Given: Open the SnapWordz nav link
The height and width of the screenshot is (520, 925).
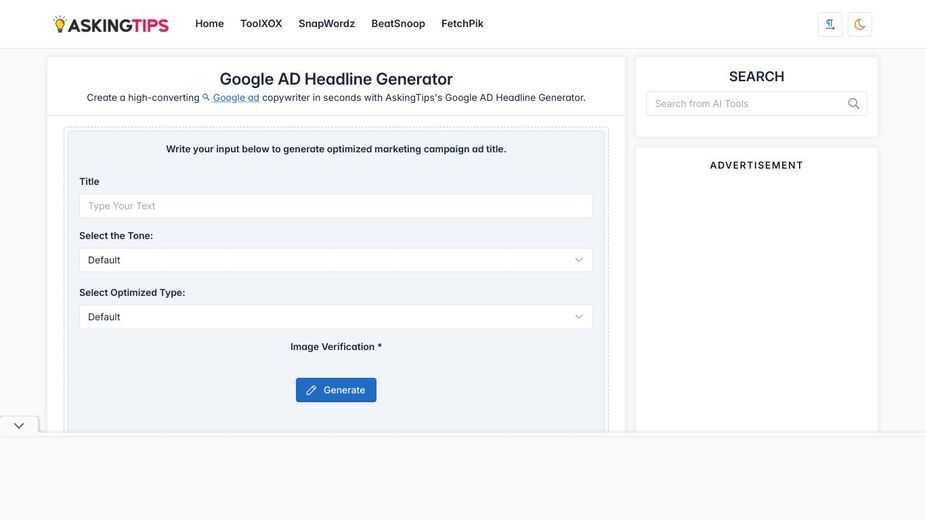Looking at the screenshot, I should 326,24.
